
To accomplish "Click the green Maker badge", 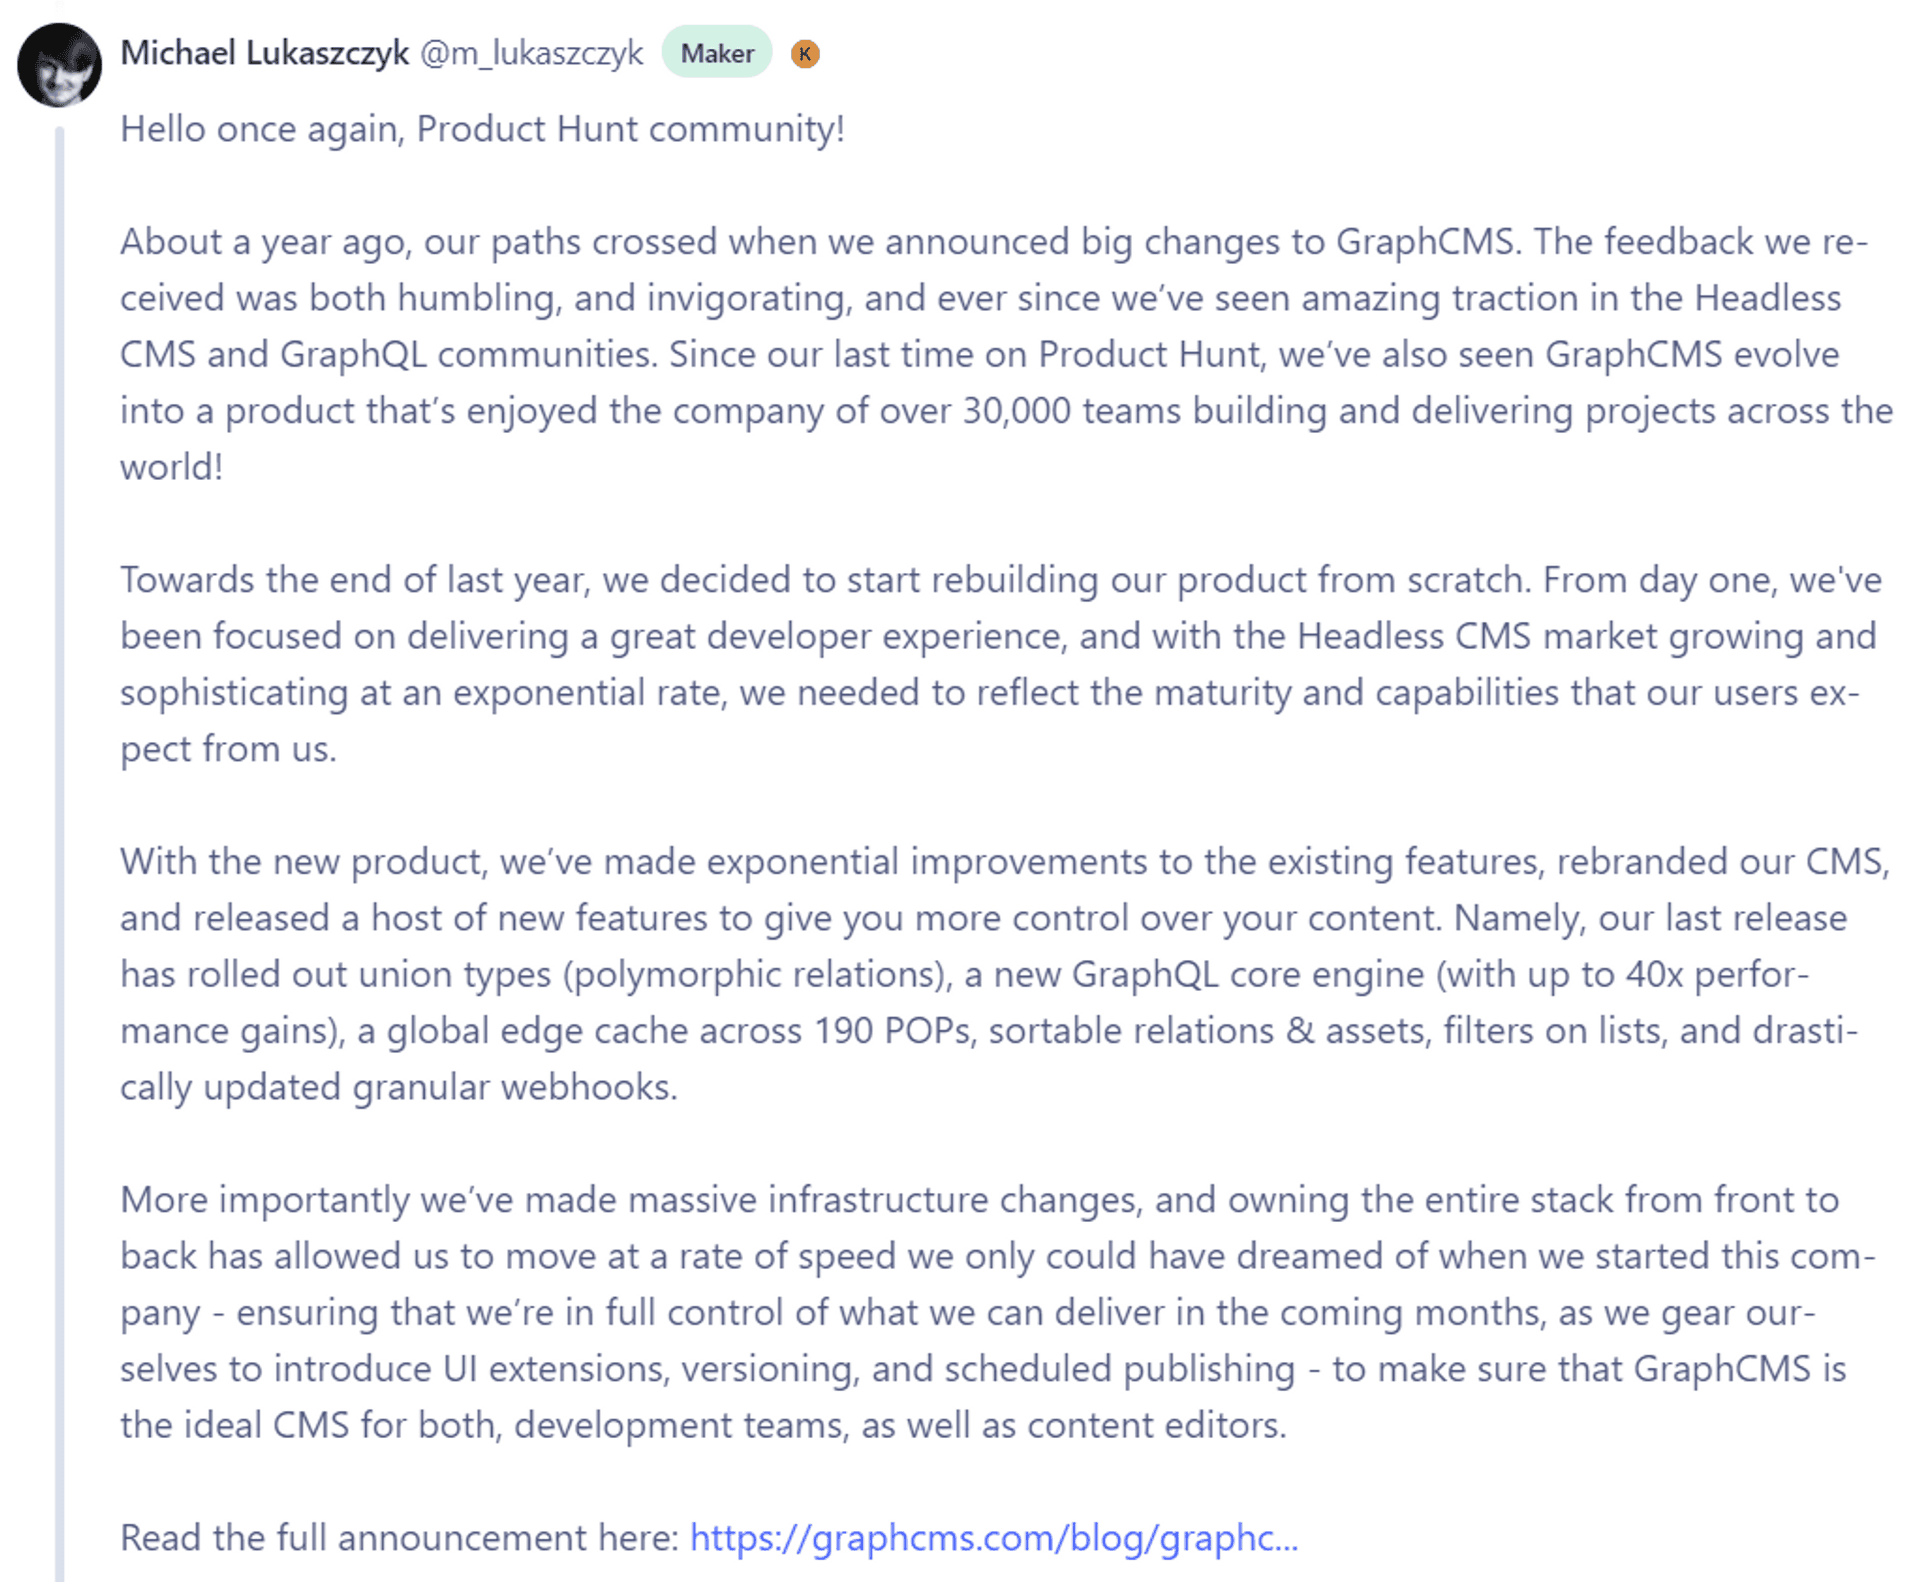I will click(716, 53).
